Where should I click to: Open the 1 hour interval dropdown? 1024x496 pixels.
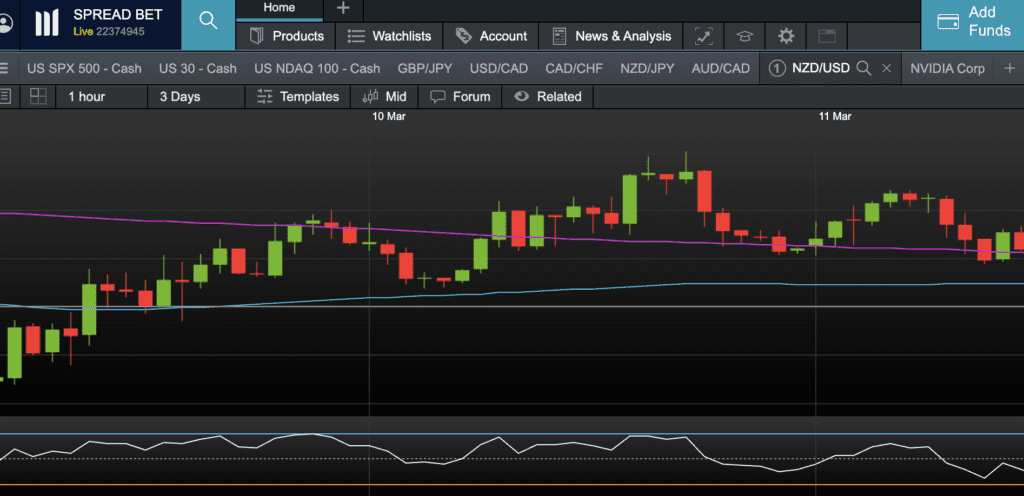pyautogui.click(x=103, y=97)
